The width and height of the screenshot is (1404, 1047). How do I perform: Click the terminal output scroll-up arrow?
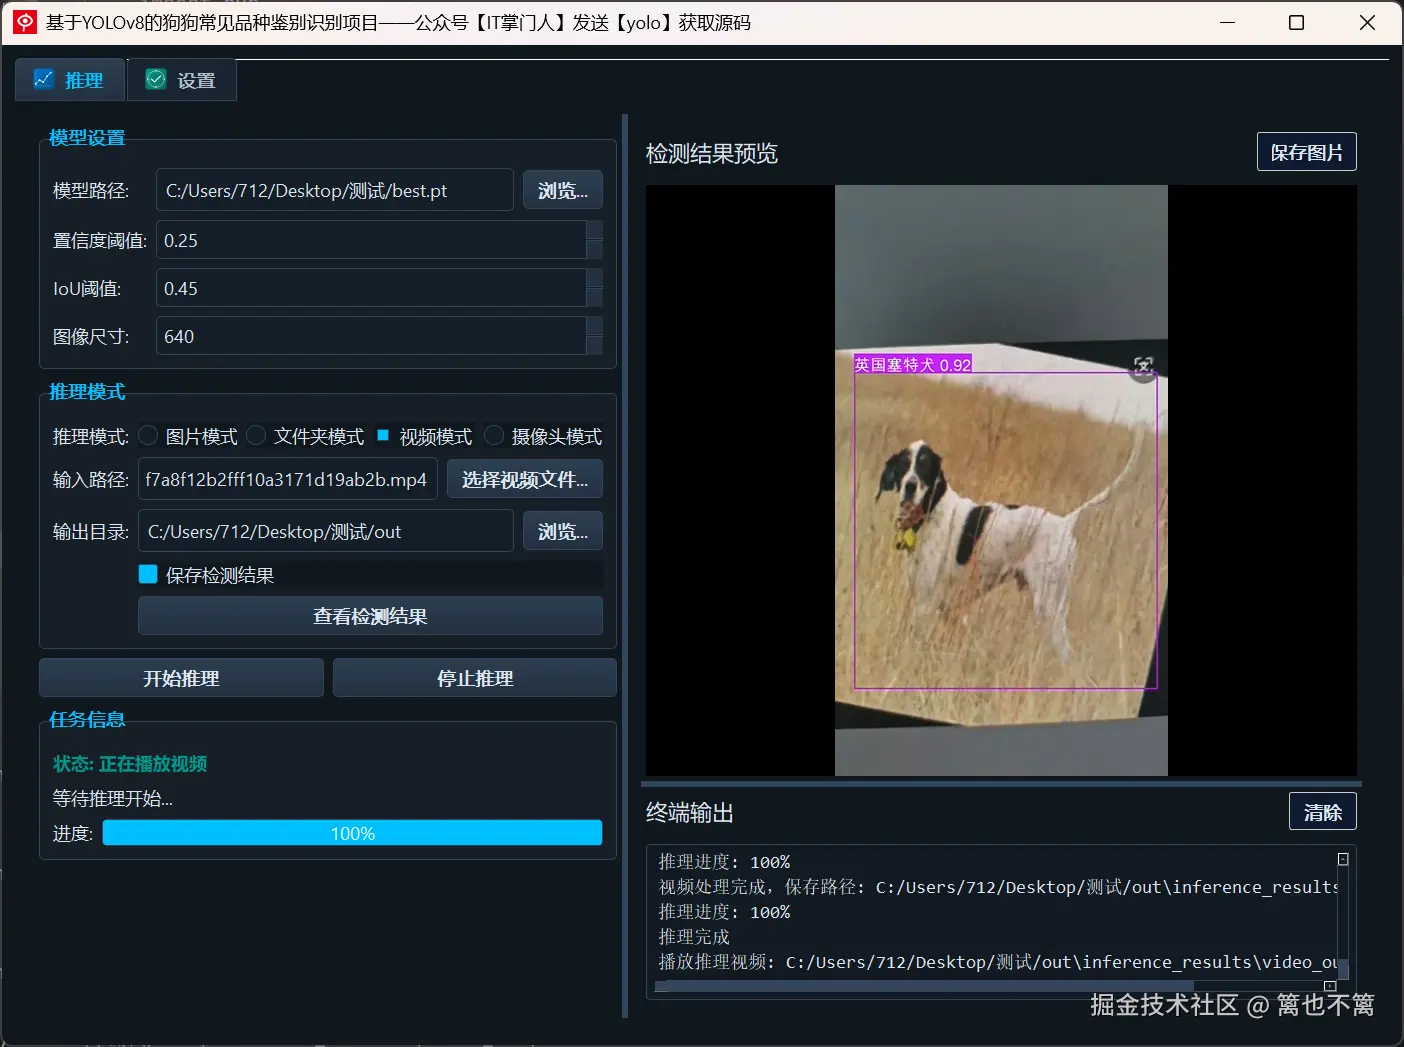[x=1343, y=859]
